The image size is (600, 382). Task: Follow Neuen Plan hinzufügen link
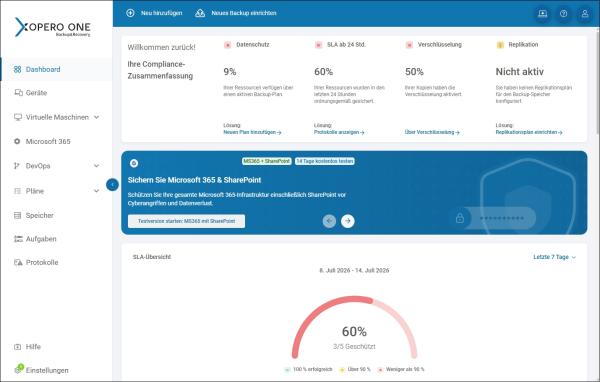252,132
